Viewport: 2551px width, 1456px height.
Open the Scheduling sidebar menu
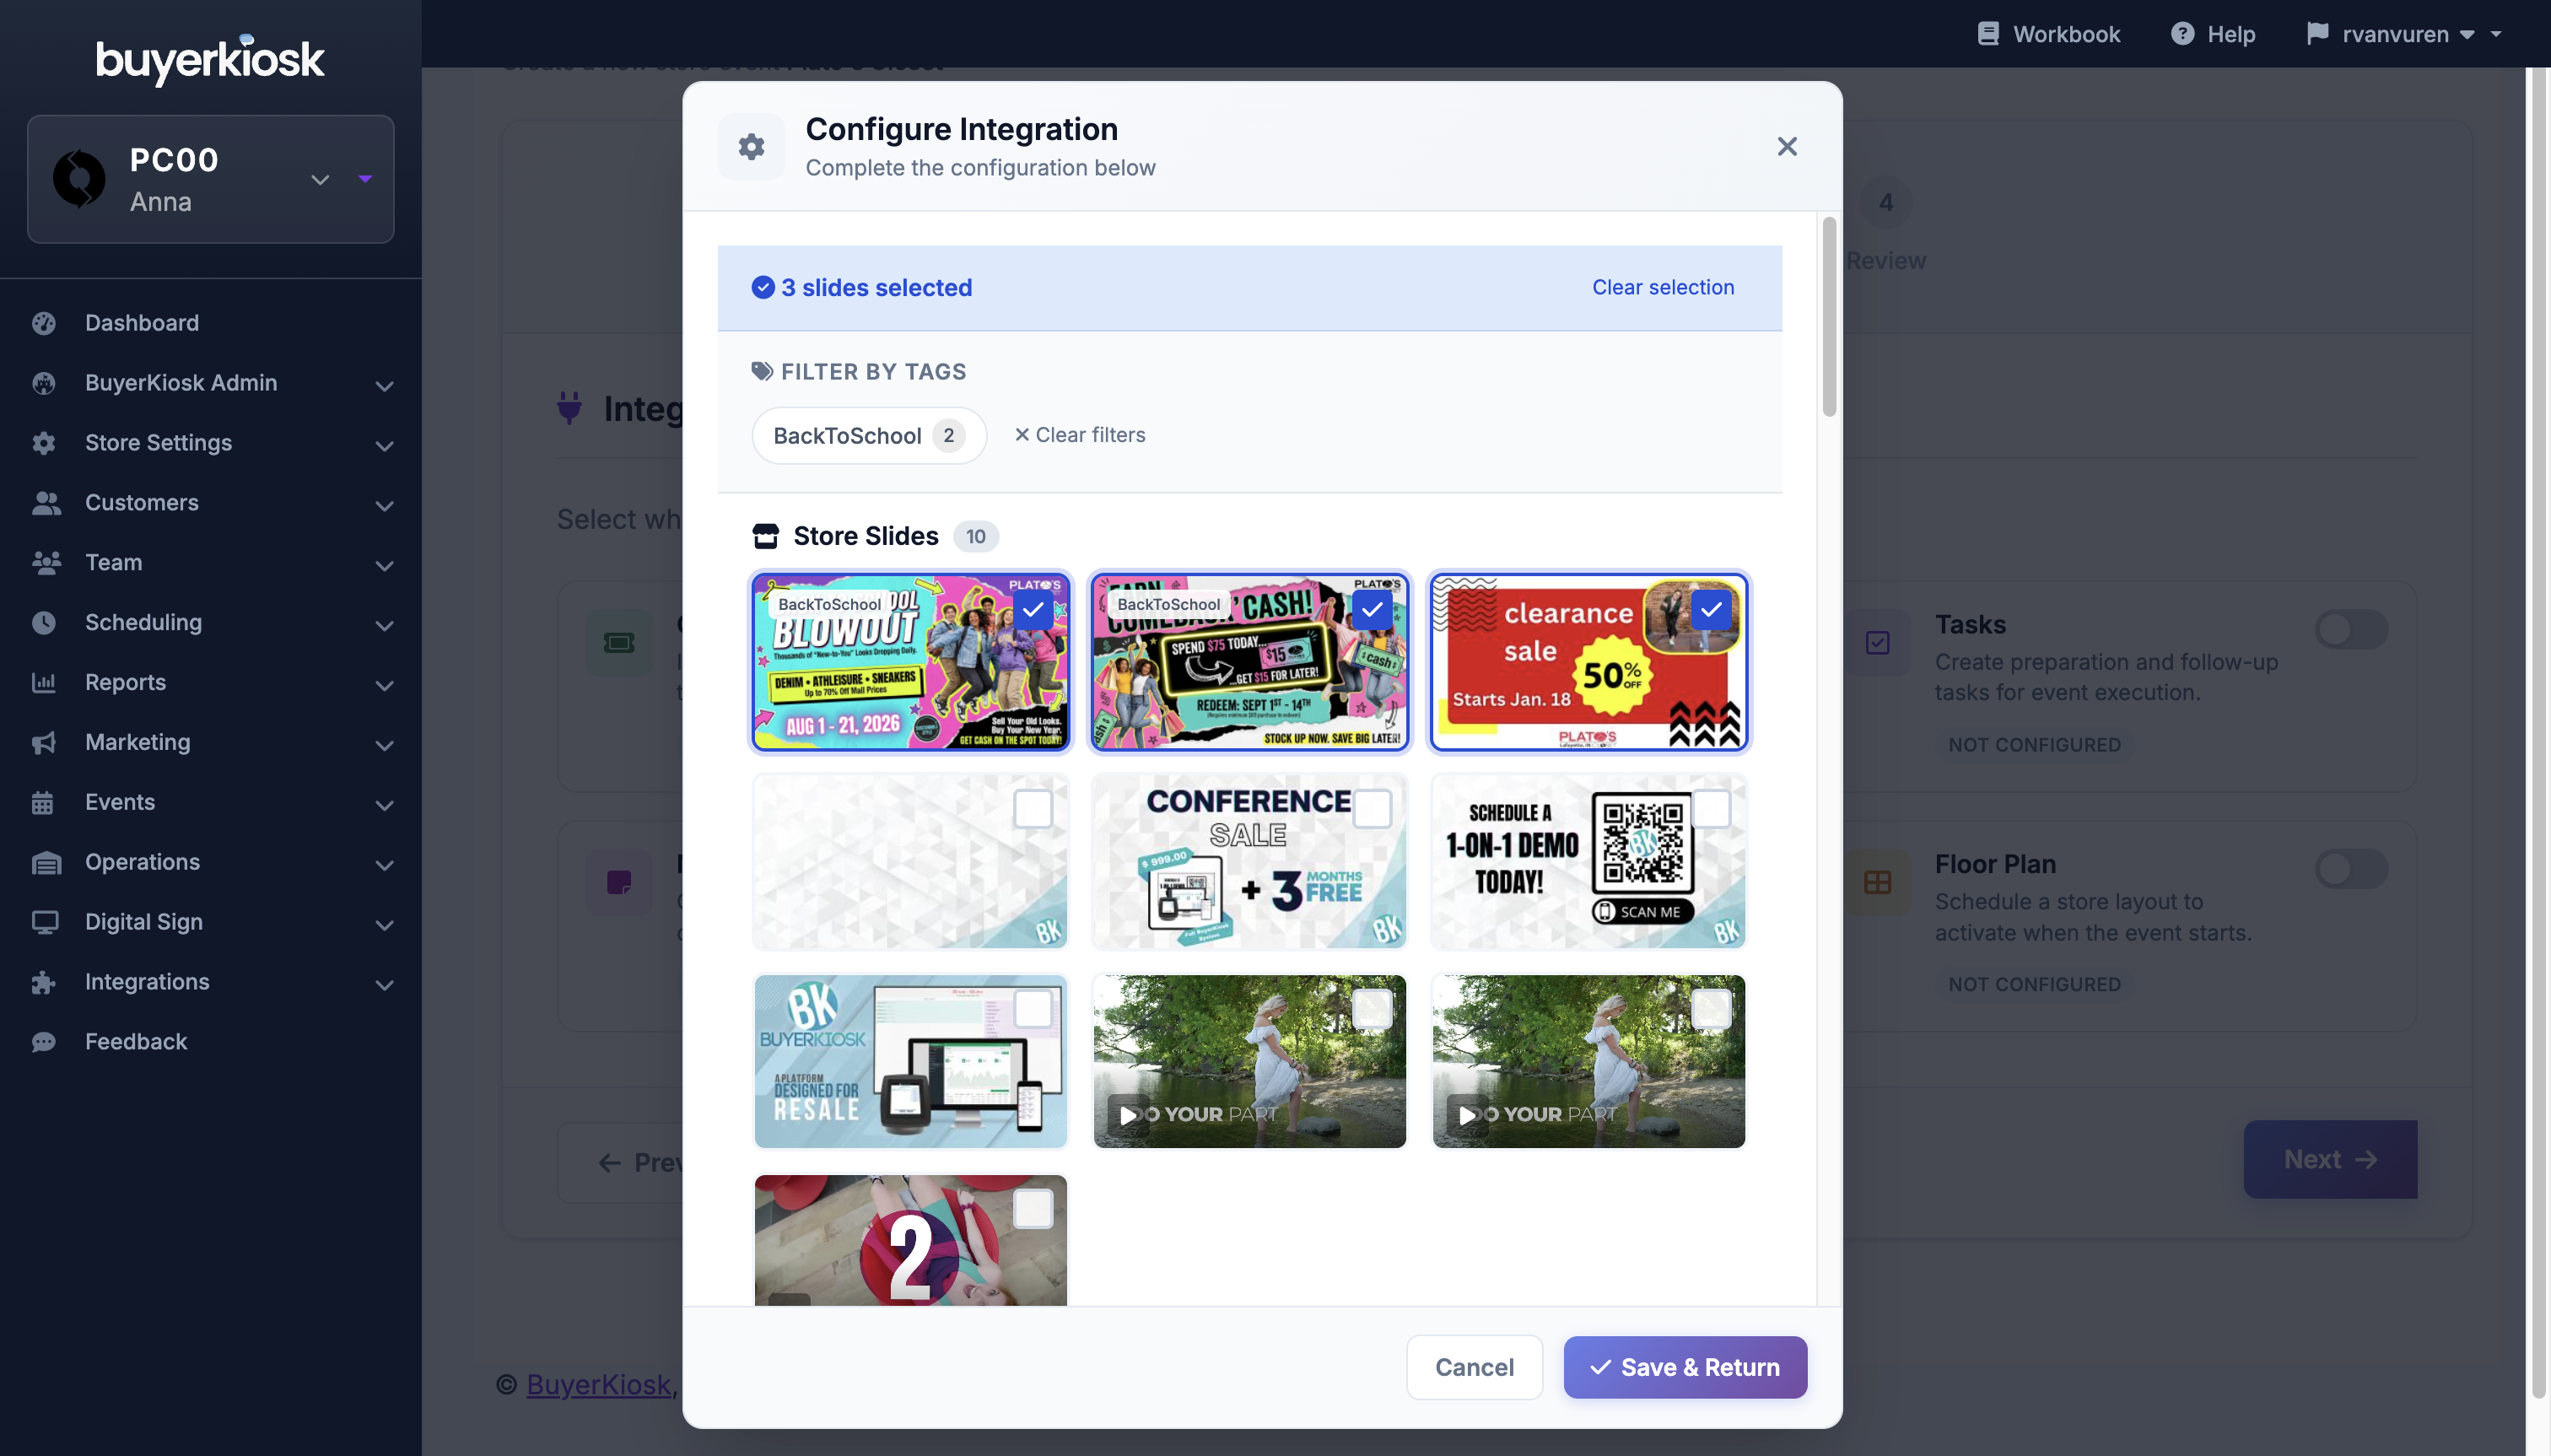[210, 622]
